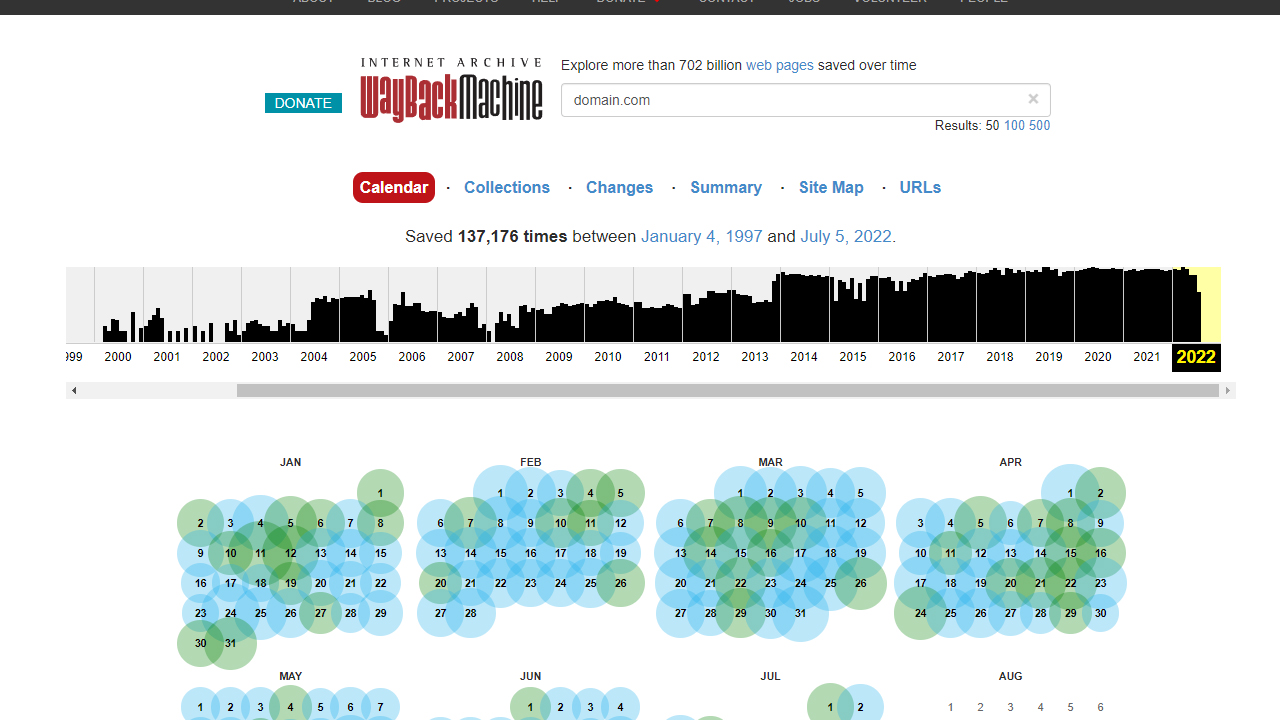The image size is (1280, 720).
Task: Open the Site Map tab
Action: pyautogui.click(x=831, y=187)
